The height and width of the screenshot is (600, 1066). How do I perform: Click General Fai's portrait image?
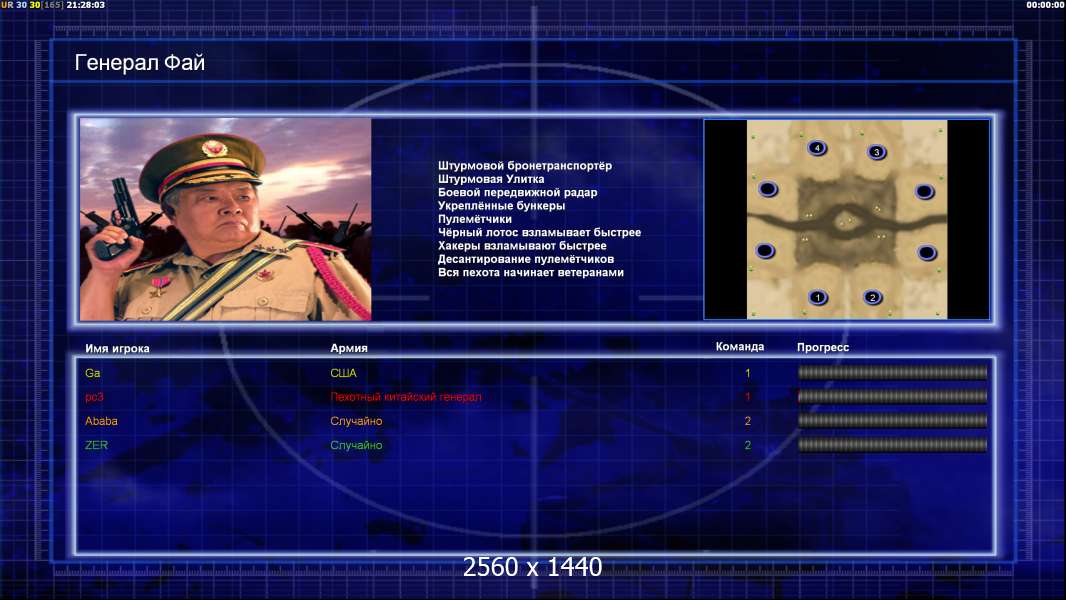click(226, 219)
